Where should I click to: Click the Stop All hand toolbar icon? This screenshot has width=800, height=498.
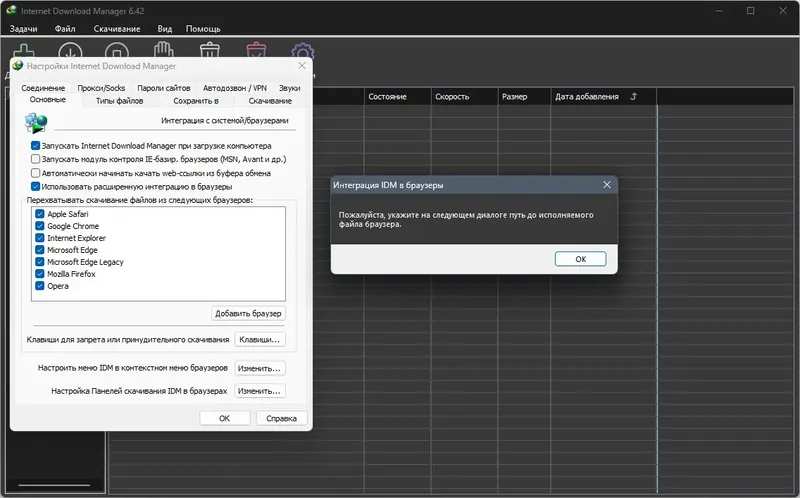(164, 50)
